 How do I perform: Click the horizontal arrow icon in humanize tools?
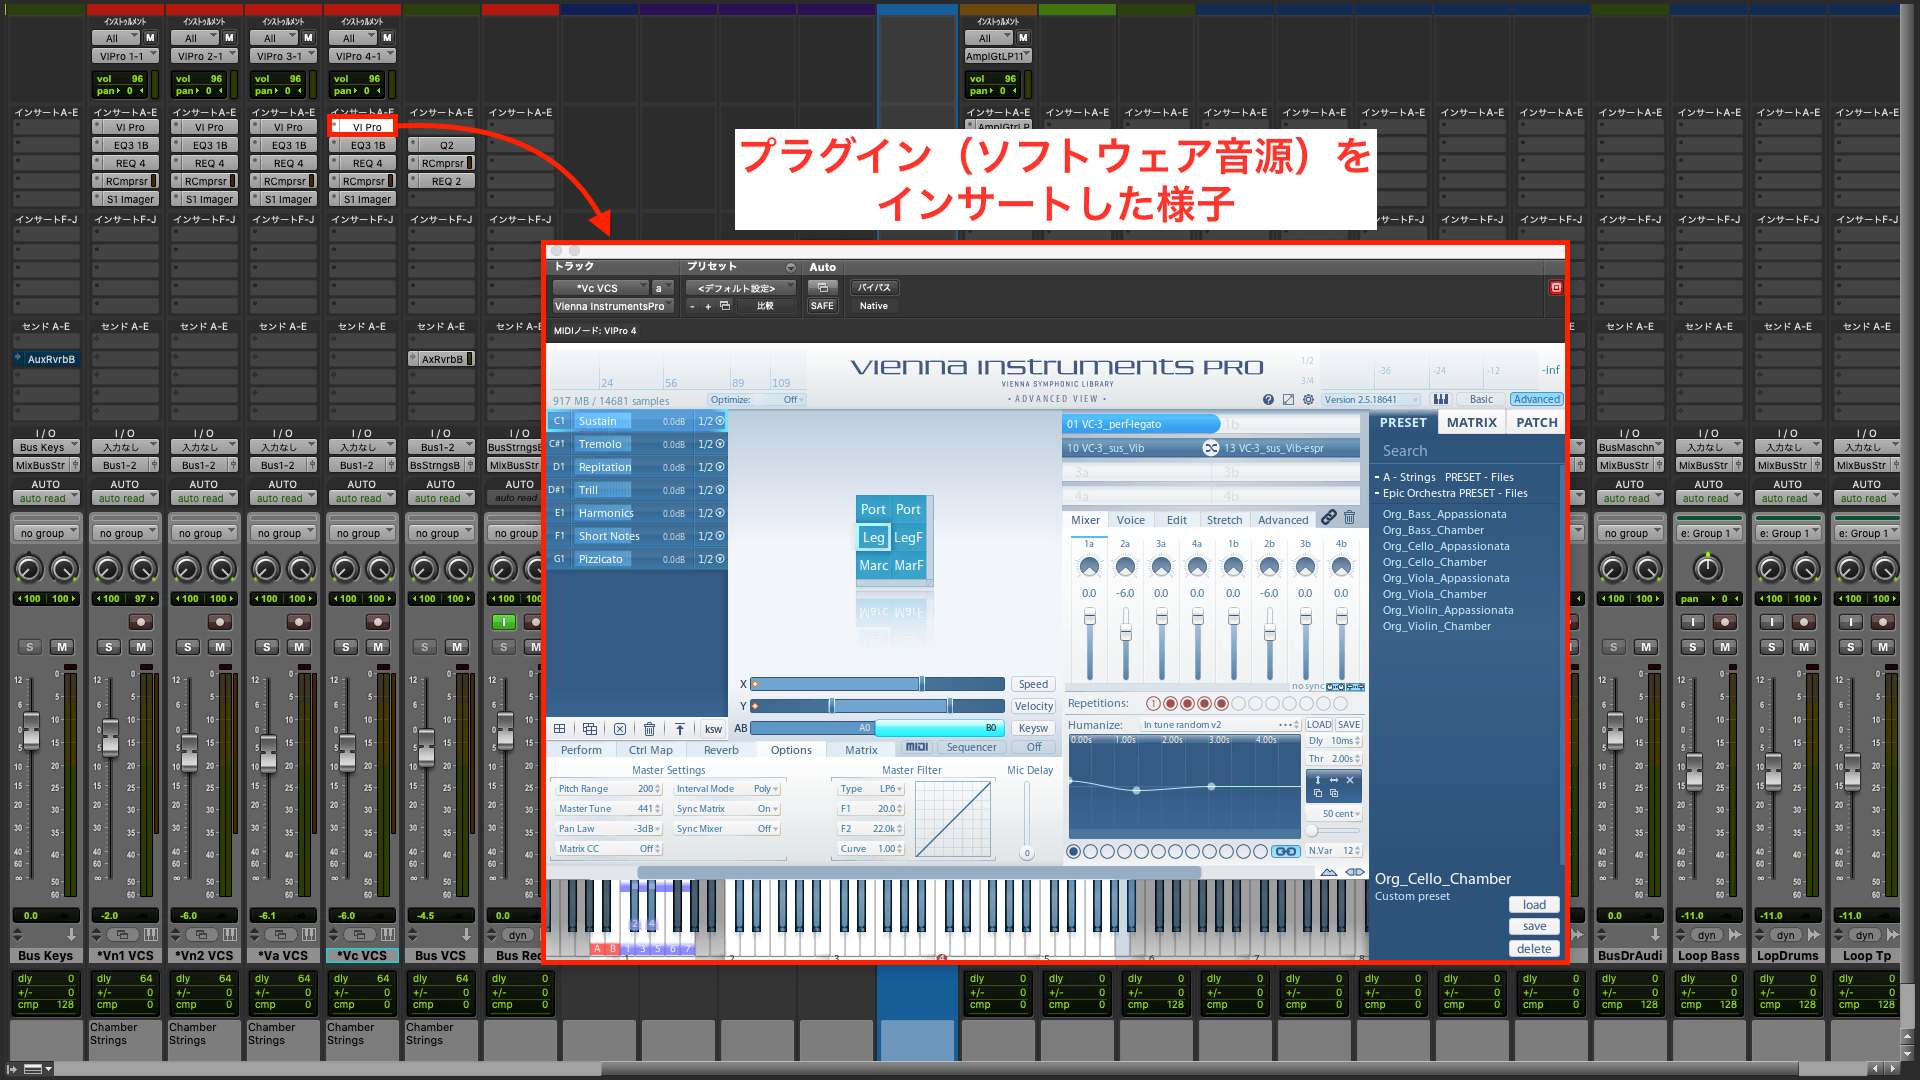pyautogui.click(x=1334, y=780)
